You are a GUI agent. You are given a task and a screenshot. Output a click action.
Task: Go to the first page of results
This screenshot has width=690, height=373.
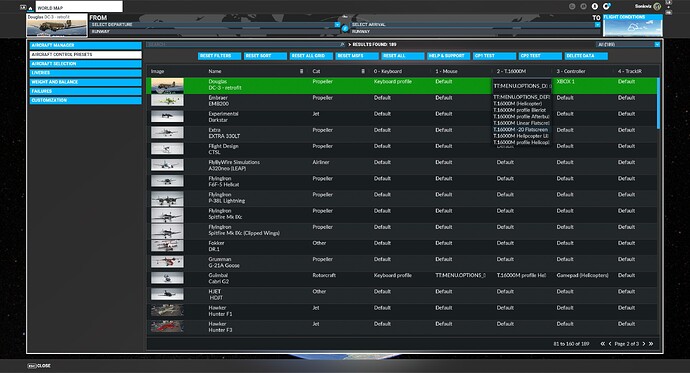click(602, 344)
